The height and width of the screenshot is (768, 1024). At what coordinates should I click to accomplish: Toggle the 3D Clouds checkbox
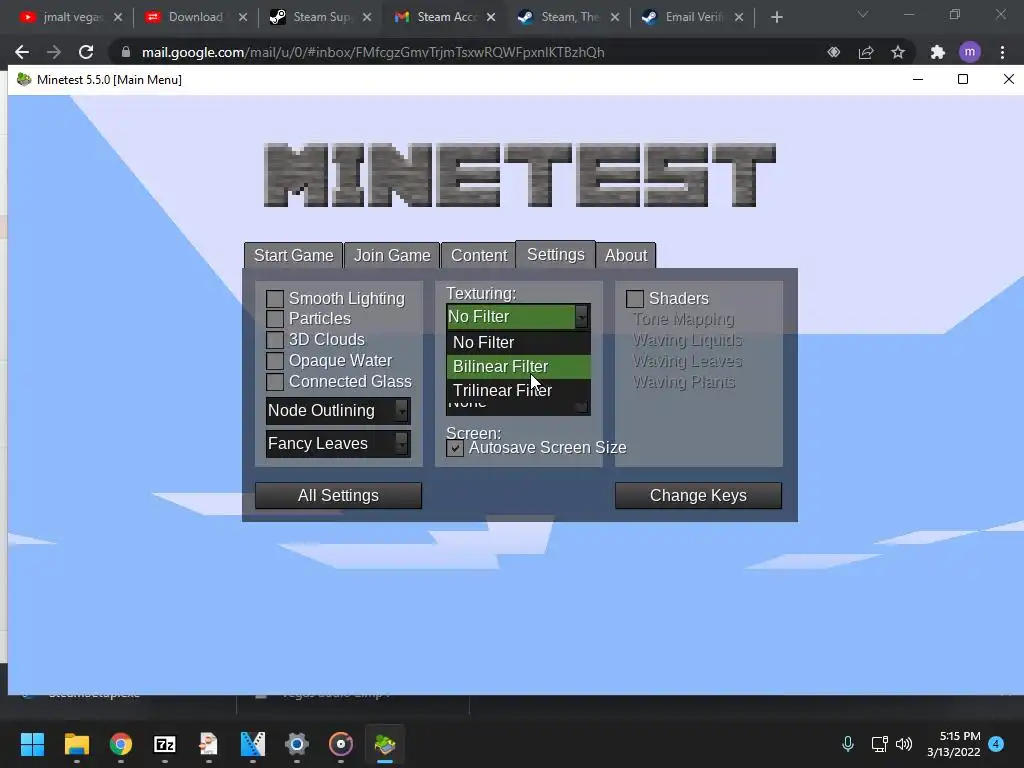pyautogui.click(x=275, y=340)
